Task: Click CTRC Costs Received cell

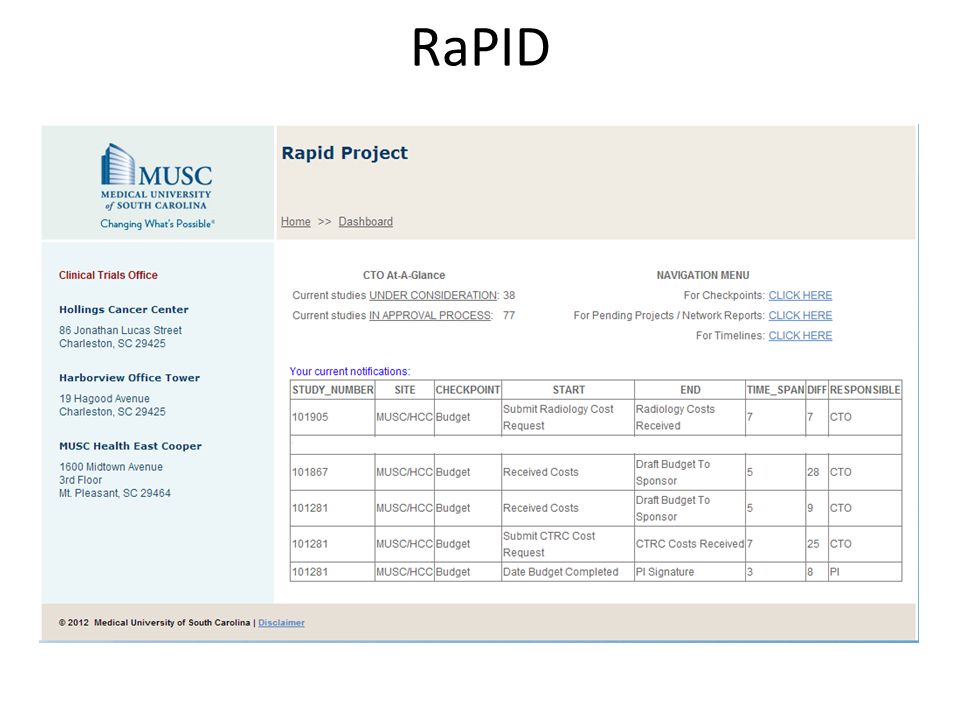Action: coord(690,544)
